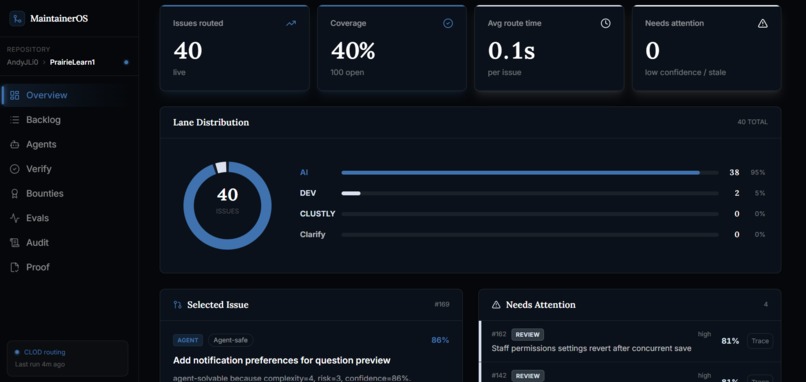Click the 'Last run 4m ago' text
This screenshot has width=806, height=382.
point(40,365)
